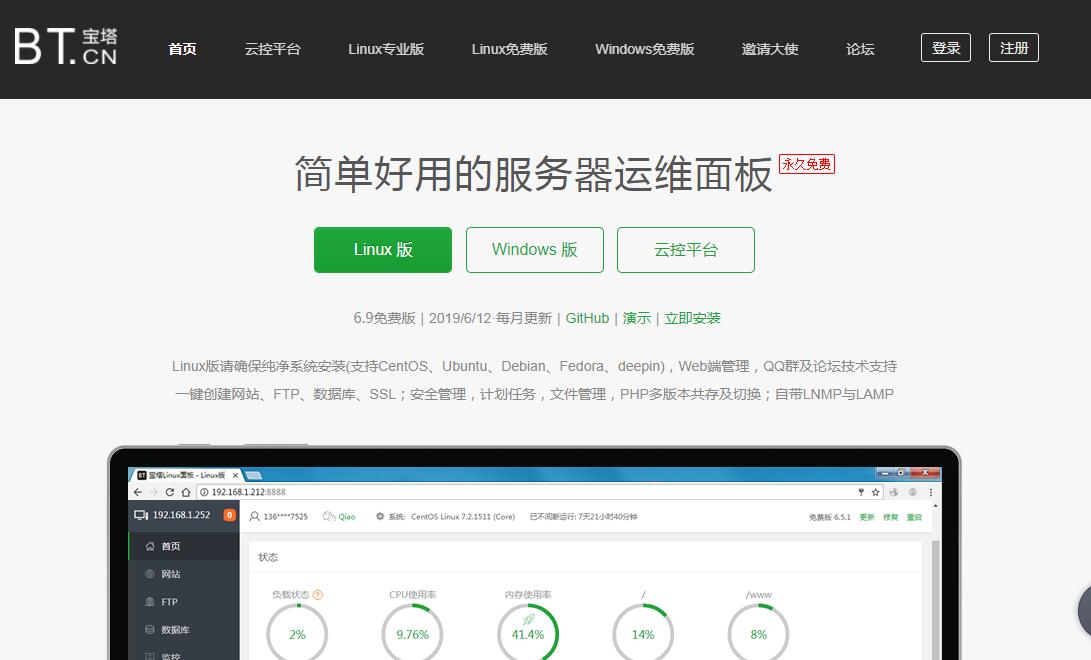
Task: Open the 邀请大使 page
Action: (x=770, y=49)
